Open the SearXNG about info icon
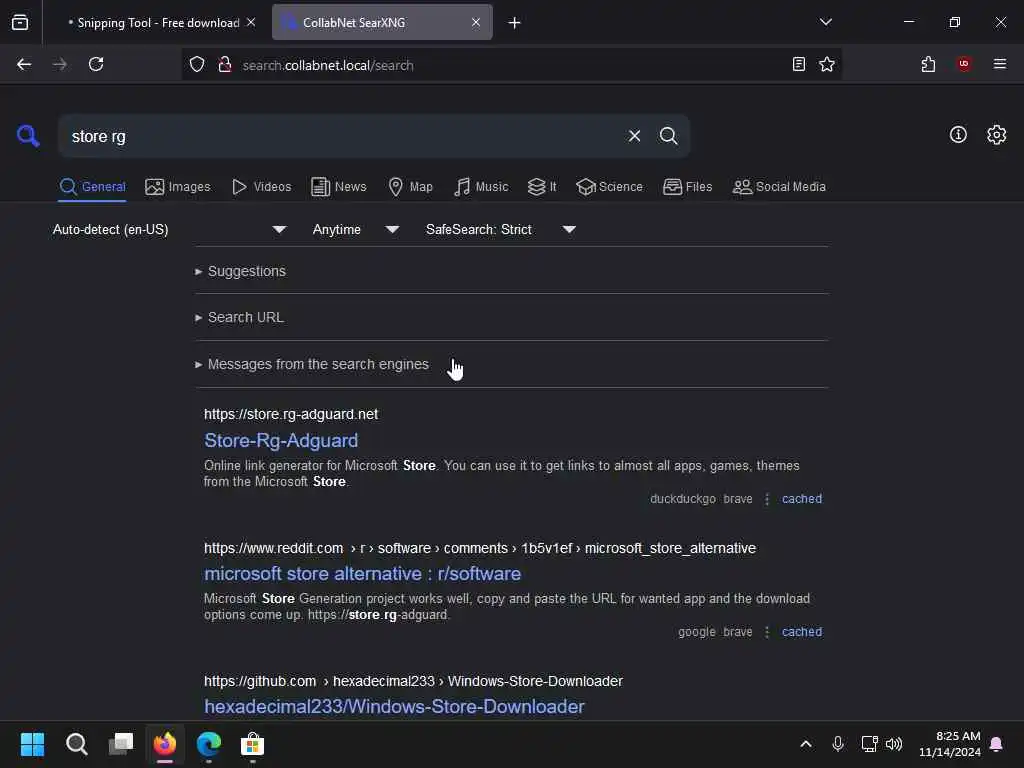Viewport: 1024px width, 768px height. 958,135
